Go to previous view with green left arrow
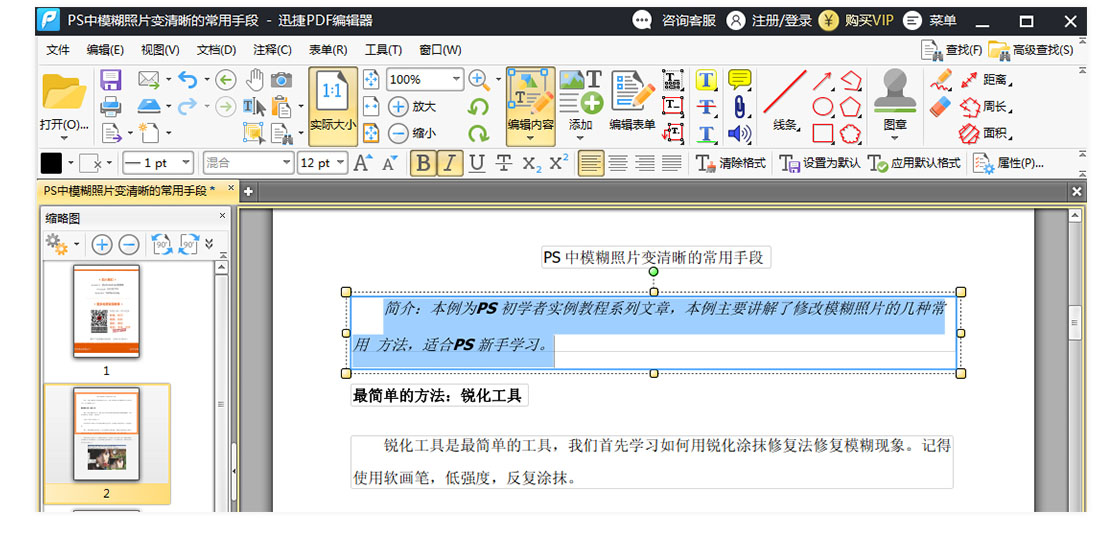 226,79
